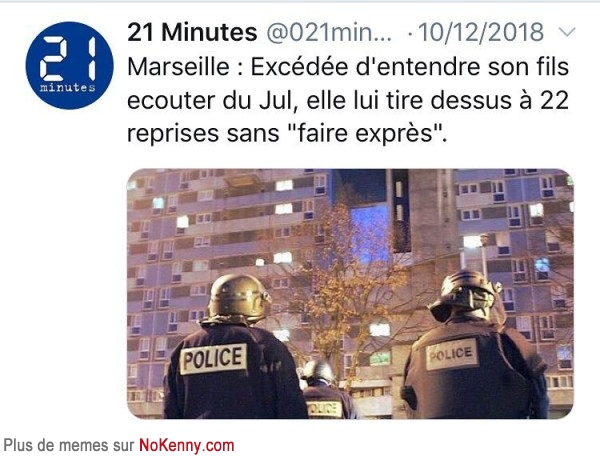The width and height of the screenshot is (600, 456).
Task: Click the left officer's POLICE back patch
Action: pyautogui.click(x=213, y=358)
